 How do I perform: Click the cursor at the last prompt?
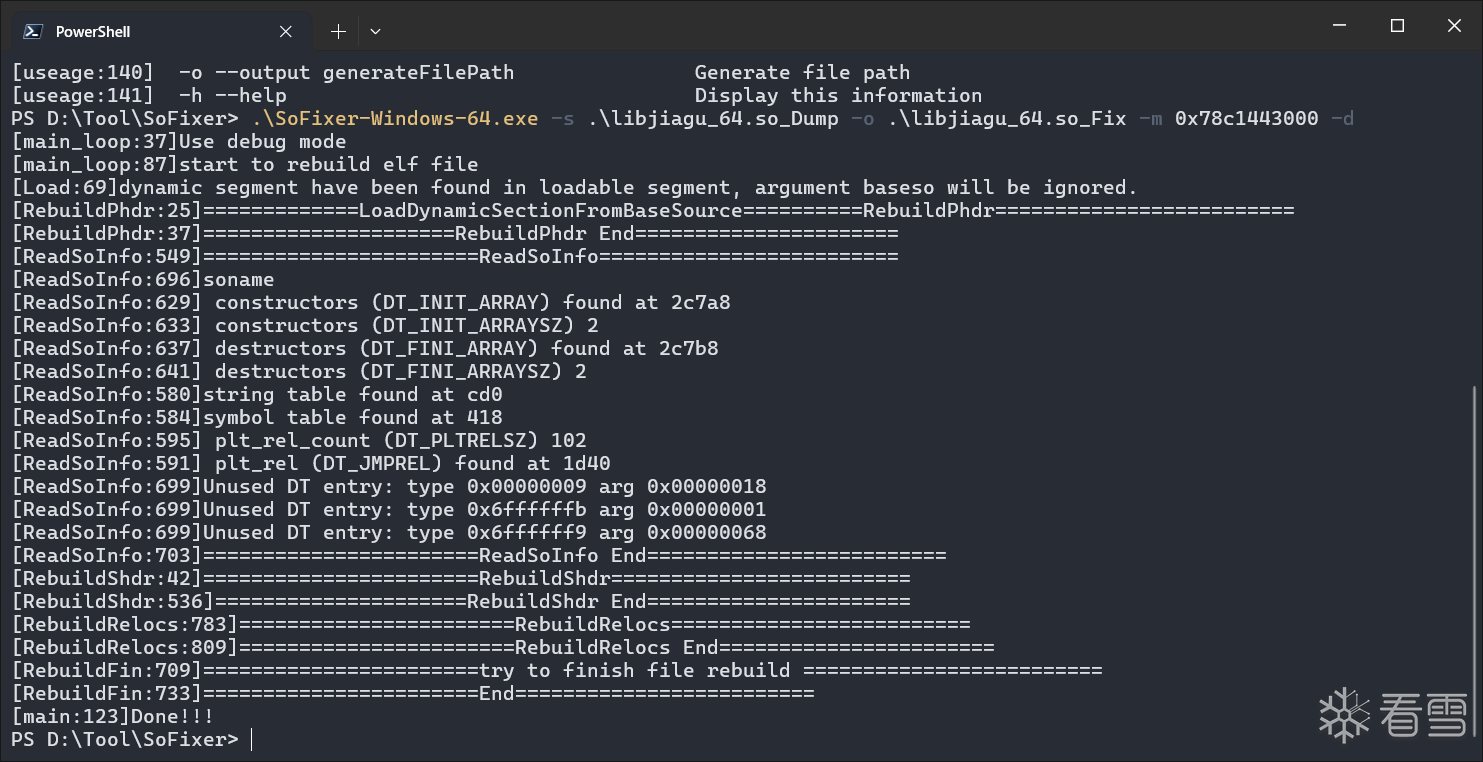click(x=252, y=740)
